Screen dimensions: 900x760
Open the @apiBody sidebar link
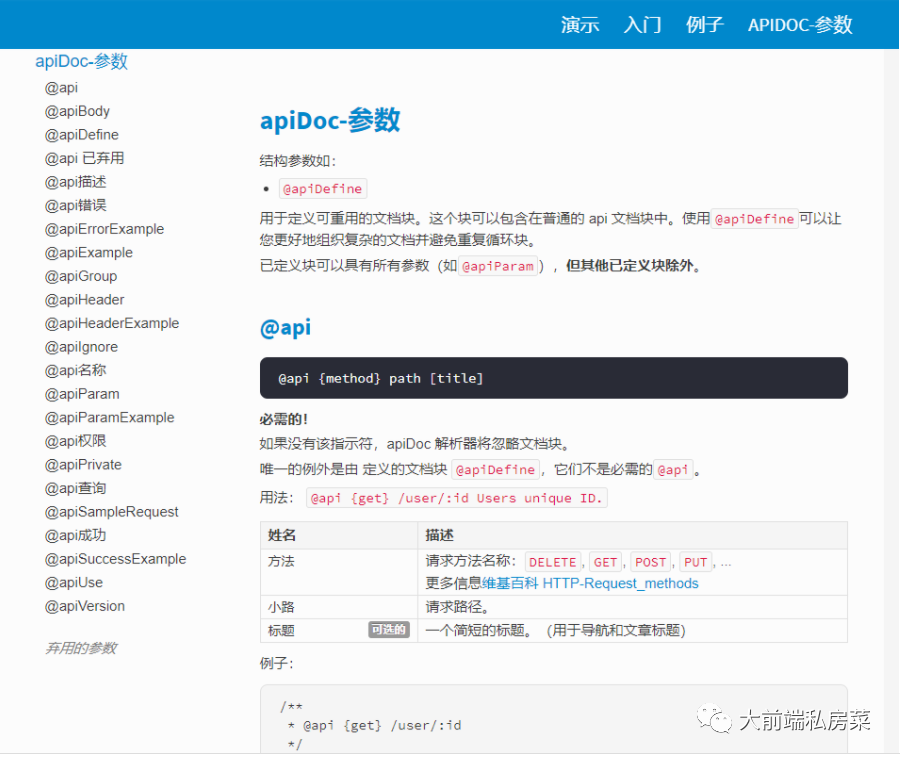77,111
